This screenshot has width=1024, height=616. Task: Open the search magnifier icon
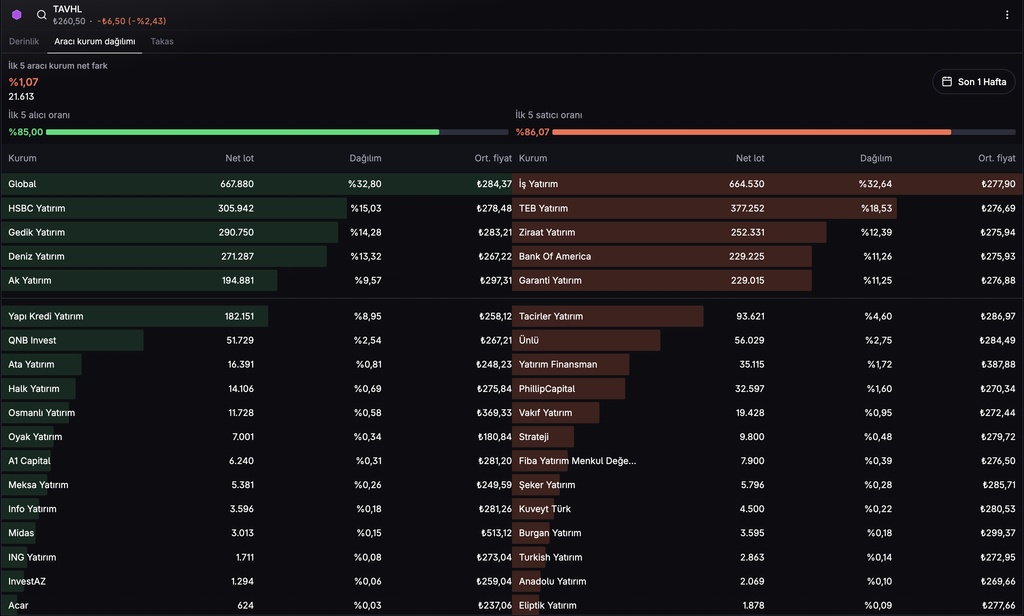(41, 14)
